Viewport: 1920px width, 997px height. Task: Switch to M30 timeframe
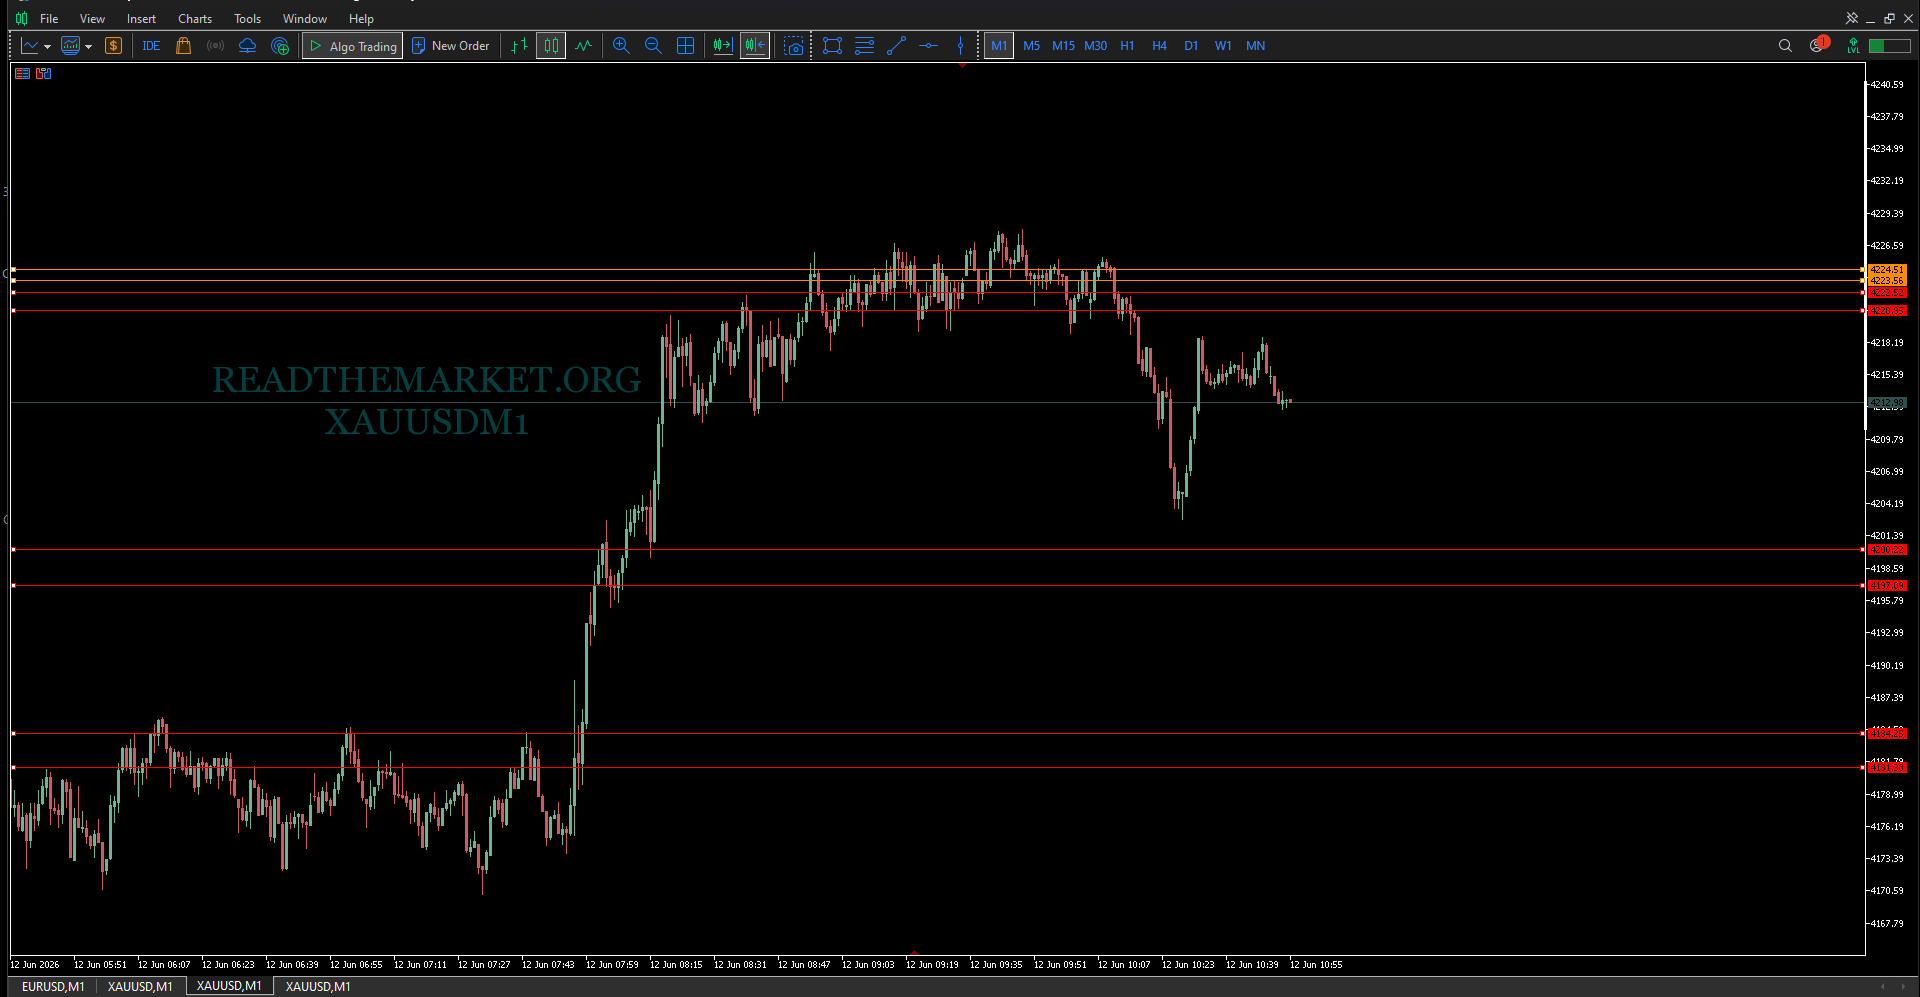click(1095, 46)
